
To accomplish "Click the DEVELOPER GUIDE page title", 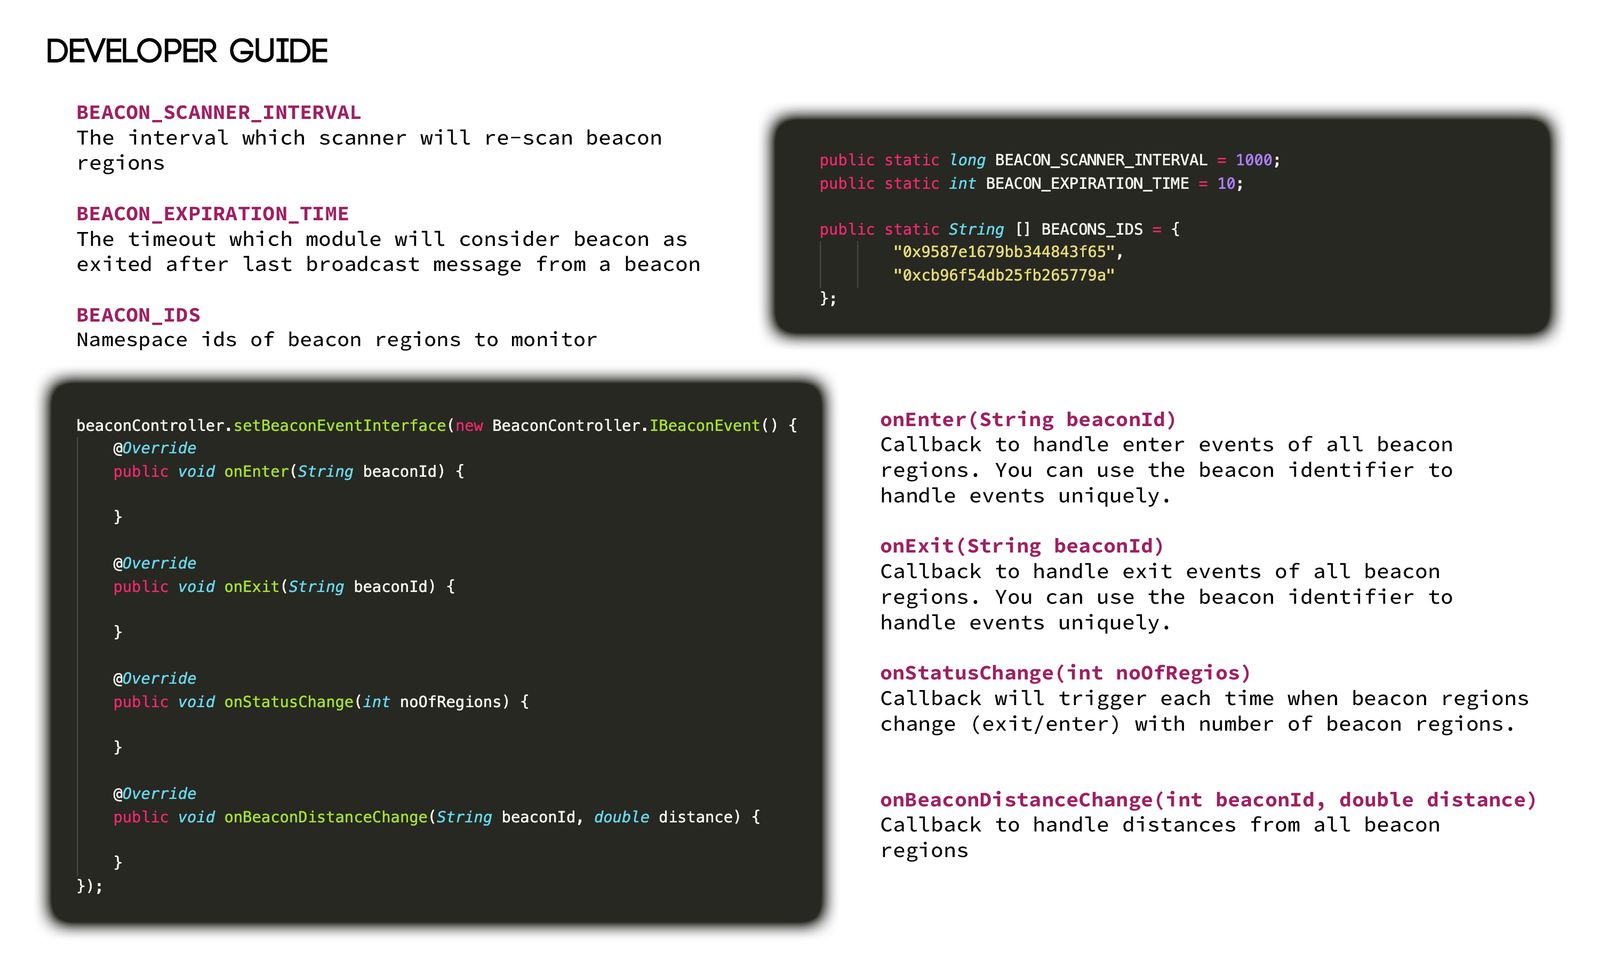I will [185, 49].
